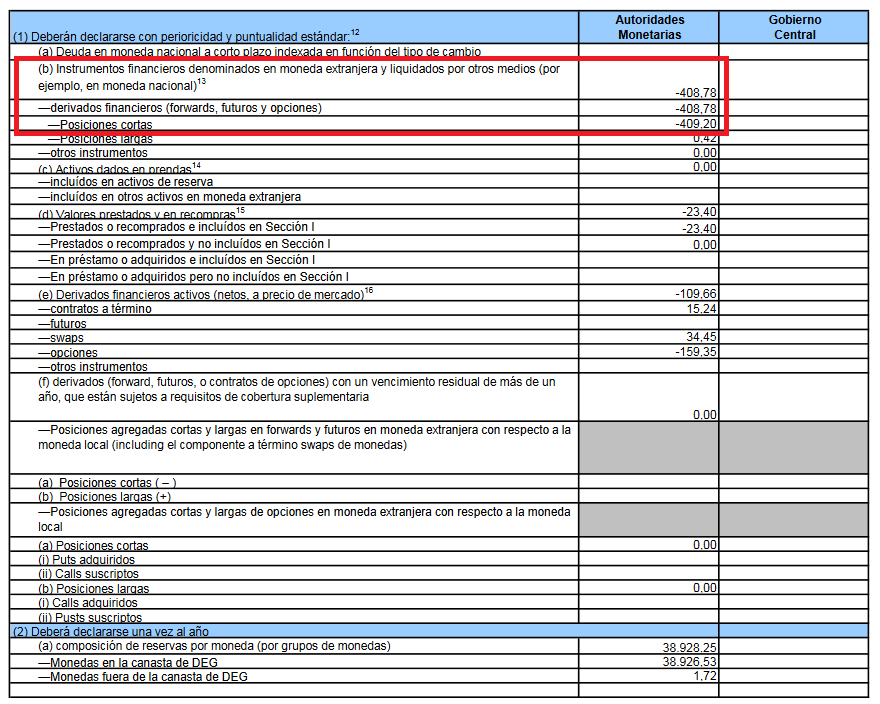This screenshot has height=704, width=880.
Task: Select "—incluídos en otros activos en moneda extranjera"
Action: click(169, 196)
